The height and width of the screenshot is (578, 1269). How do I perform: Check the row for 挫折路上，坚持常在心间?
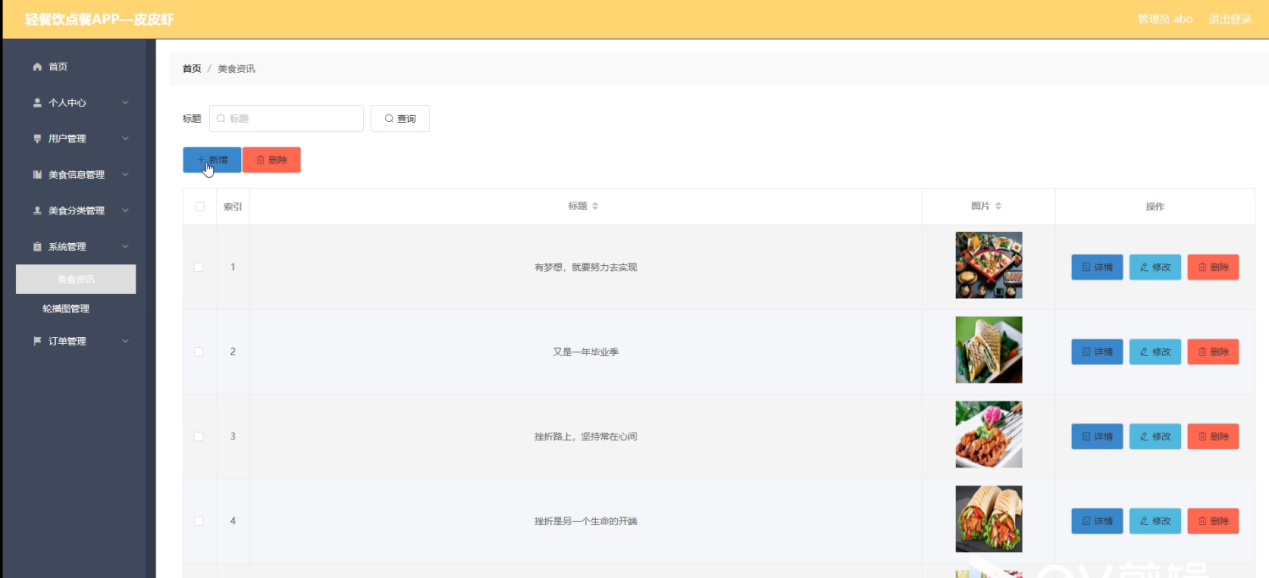(x=199, y=437)
